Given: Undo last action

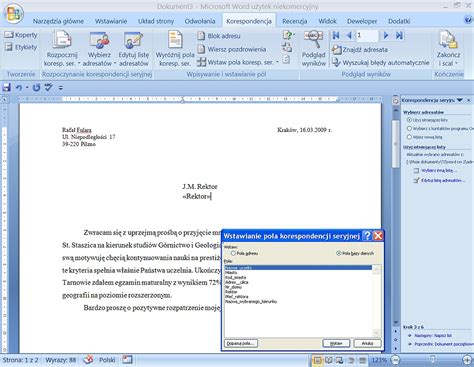Looking at the screenshot, I should (x=19, y=88).
